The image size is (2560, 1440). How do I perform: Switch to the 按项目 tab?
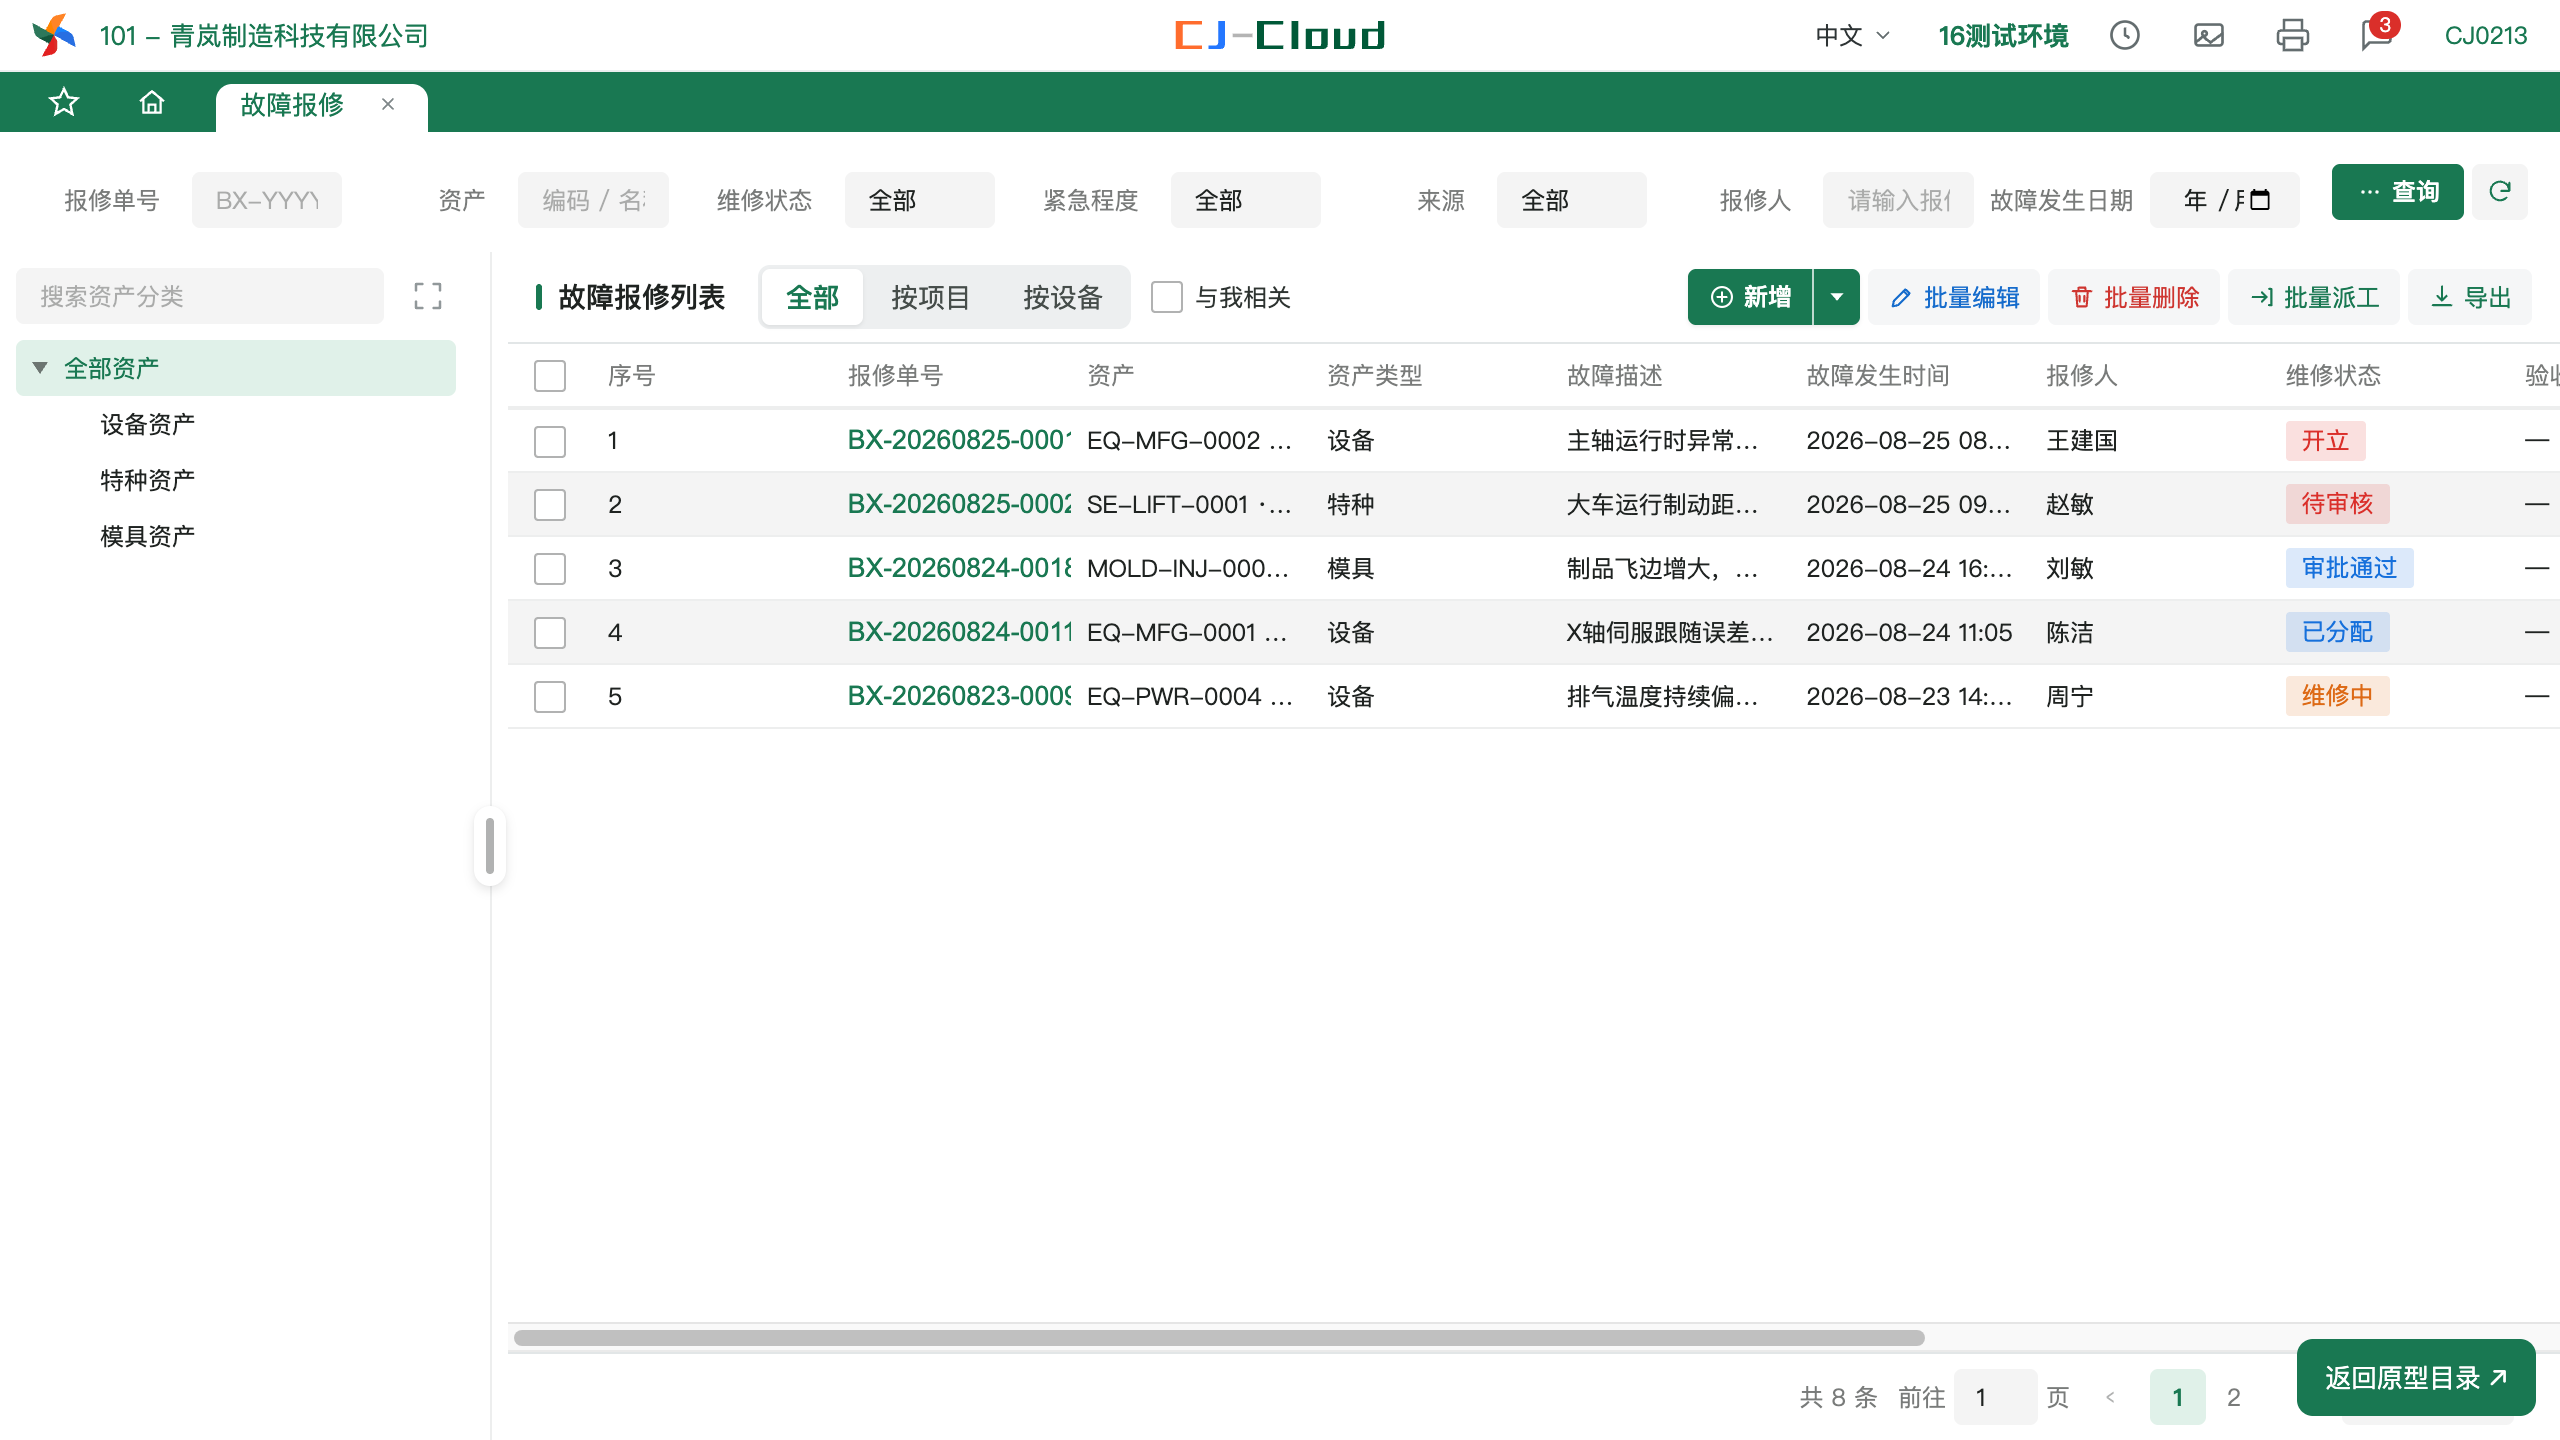930,297
